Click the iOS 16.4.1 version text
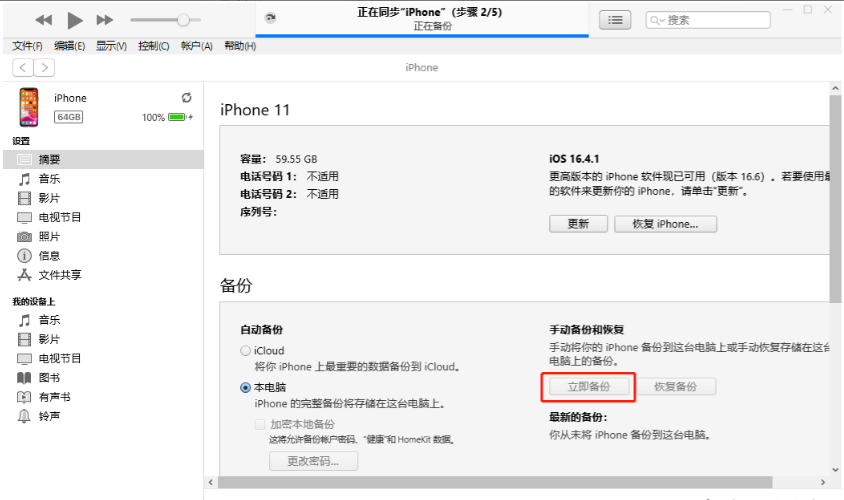844x500 pixels. pyautogui.click(x=574, y=159)
